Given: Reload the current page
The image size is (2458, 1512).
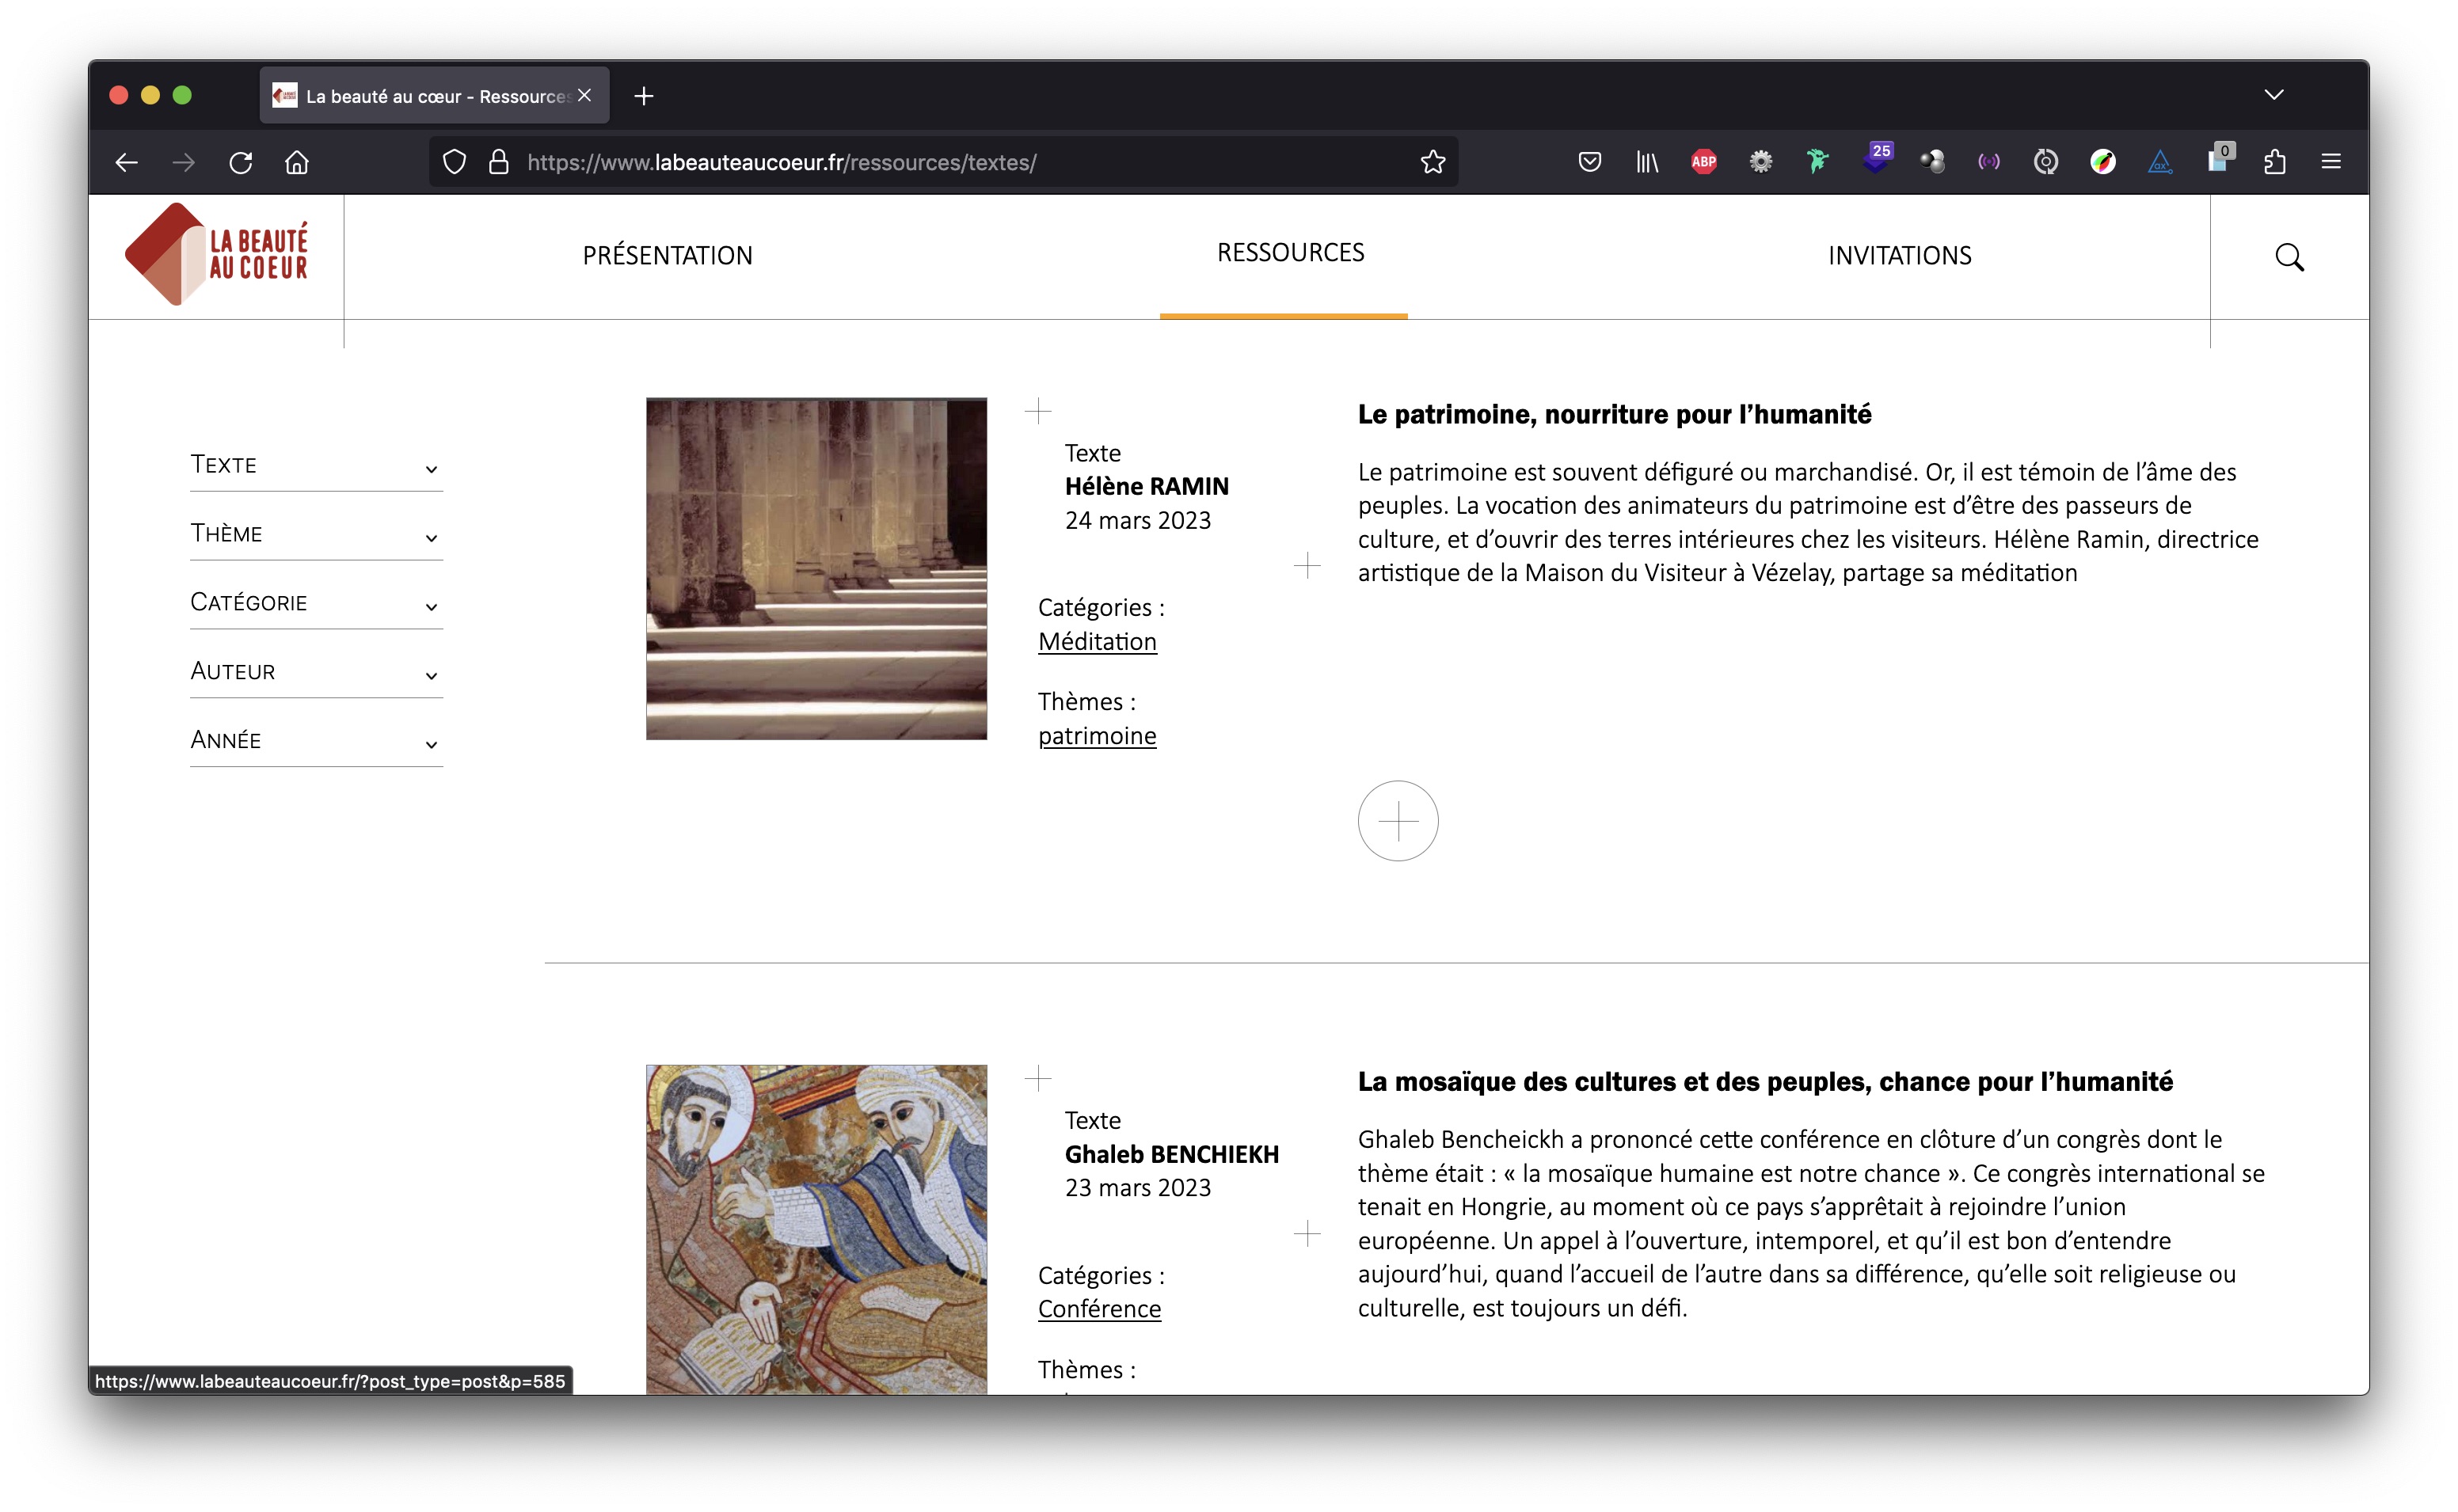Looking at the screenshot, I should pyautogui.click(x=240, y=162).
